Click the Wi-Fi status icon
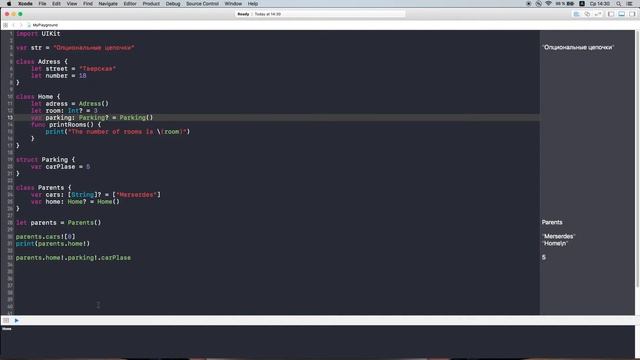 pos(548,4)
